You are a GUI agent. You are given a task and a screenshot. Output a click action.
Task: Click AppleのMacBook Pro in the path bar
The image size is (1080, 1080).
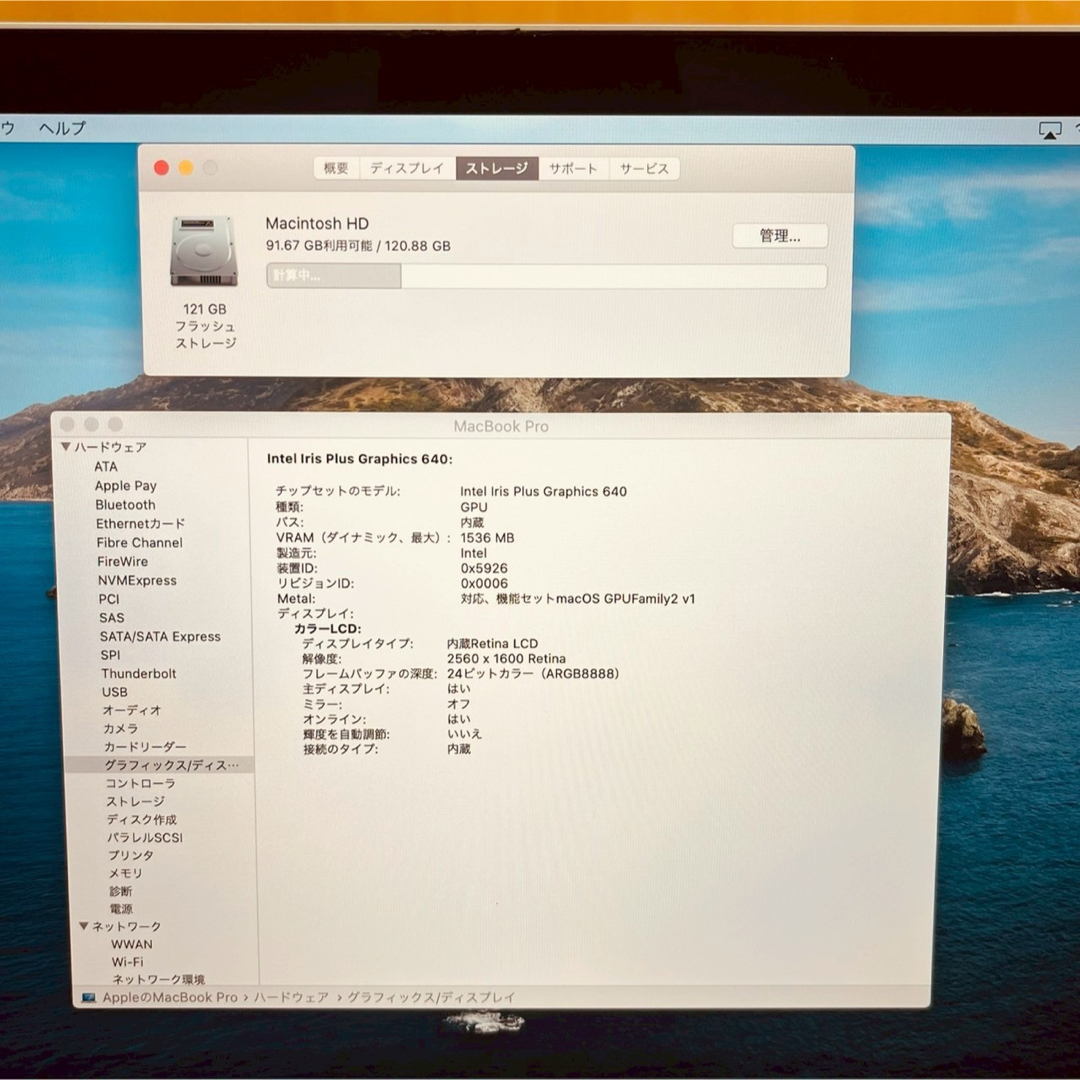click(x=170, y=997)
